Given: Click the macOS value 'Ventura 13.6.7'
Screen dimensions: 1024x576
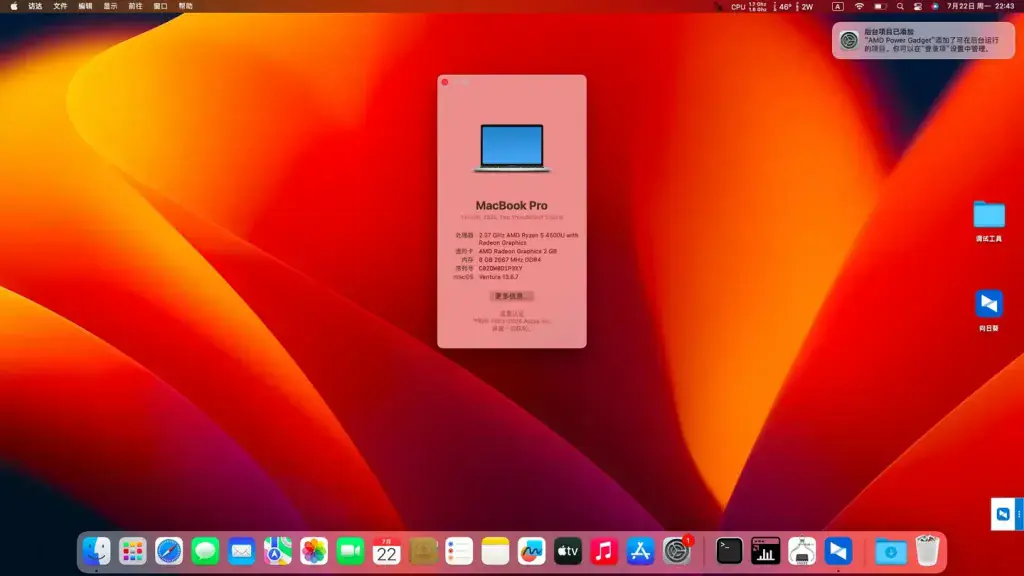Looking at the screenshot, I should (x=498, y=277).
